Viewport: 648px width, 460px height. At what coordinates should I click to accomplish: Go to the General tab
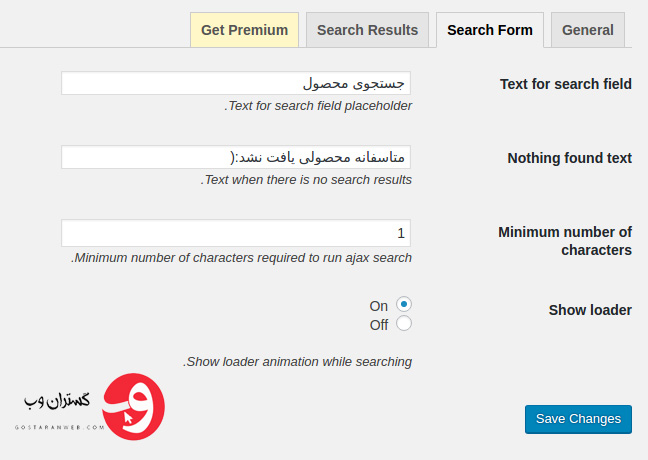click(x=588, y=30)
